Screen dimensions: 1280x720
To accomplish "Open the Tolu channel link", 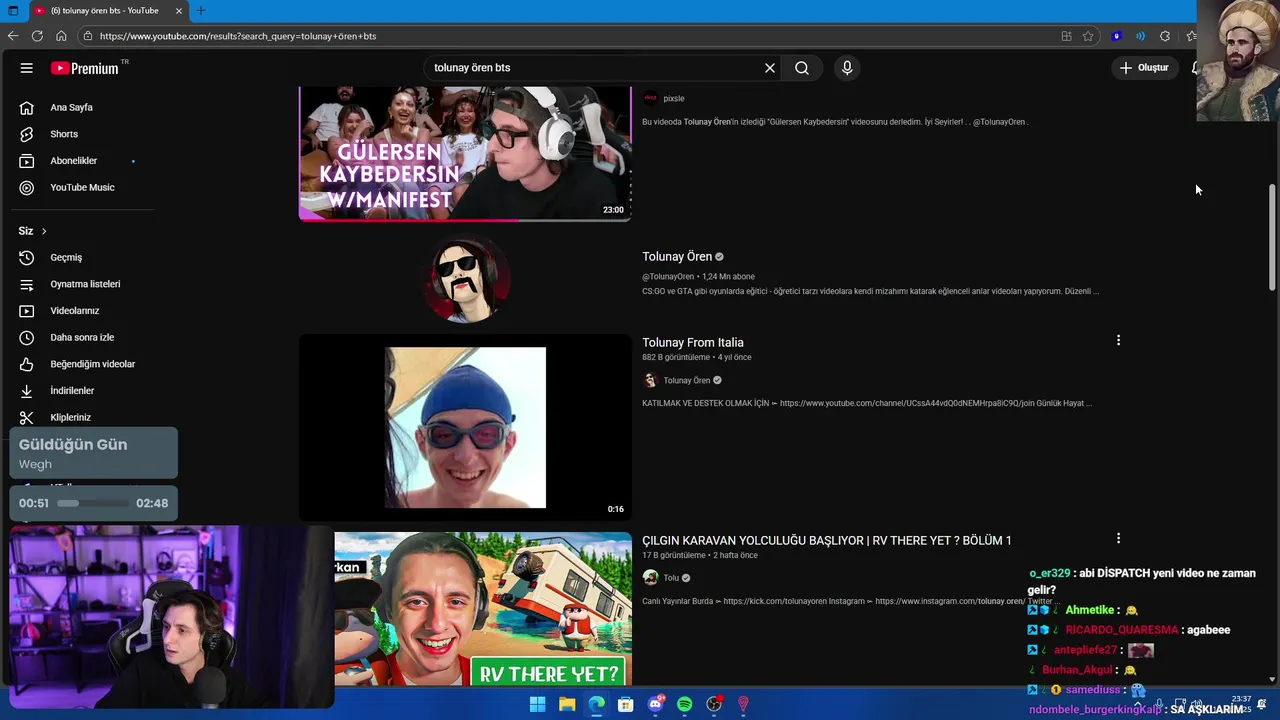I will coord(671,578).
